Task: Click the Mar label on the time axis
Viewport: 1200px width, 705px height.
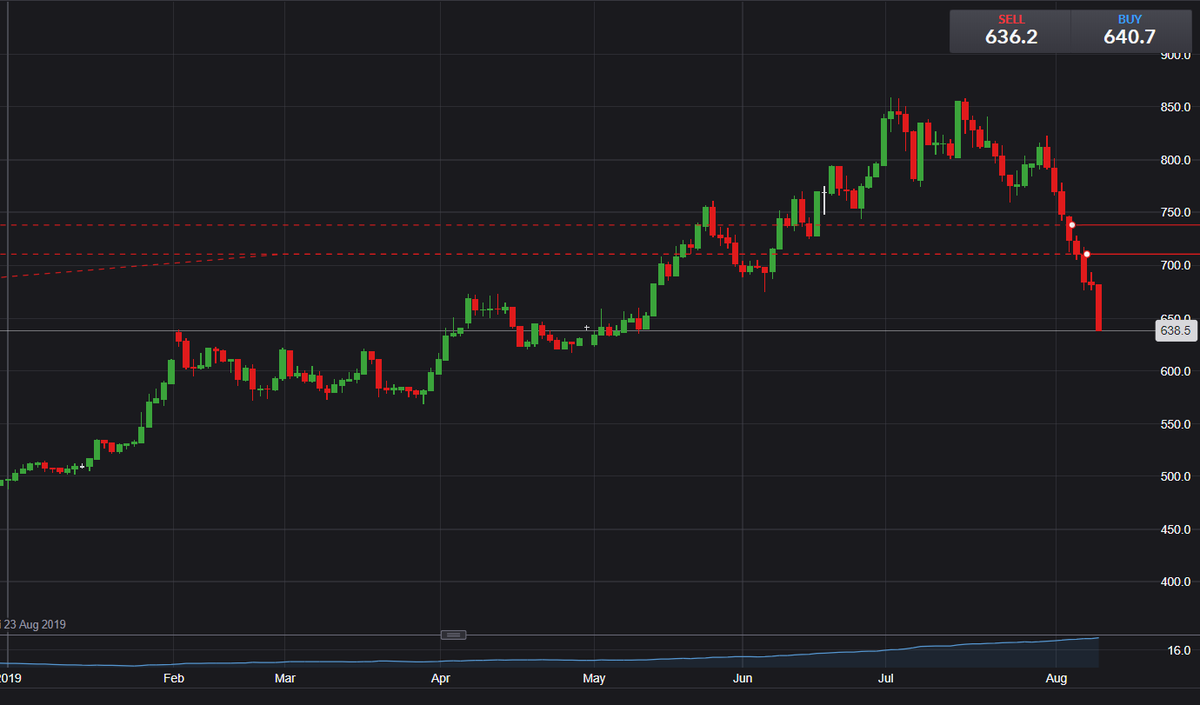Action: pyautogui.click(x=285, y=678)
